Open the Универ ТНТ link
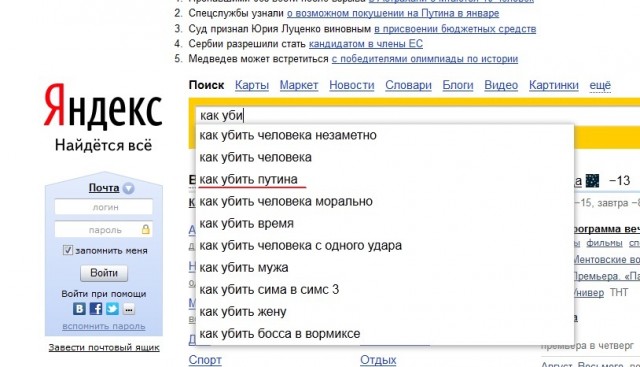This screenshot has height=367, width=640. coord(589,292)
